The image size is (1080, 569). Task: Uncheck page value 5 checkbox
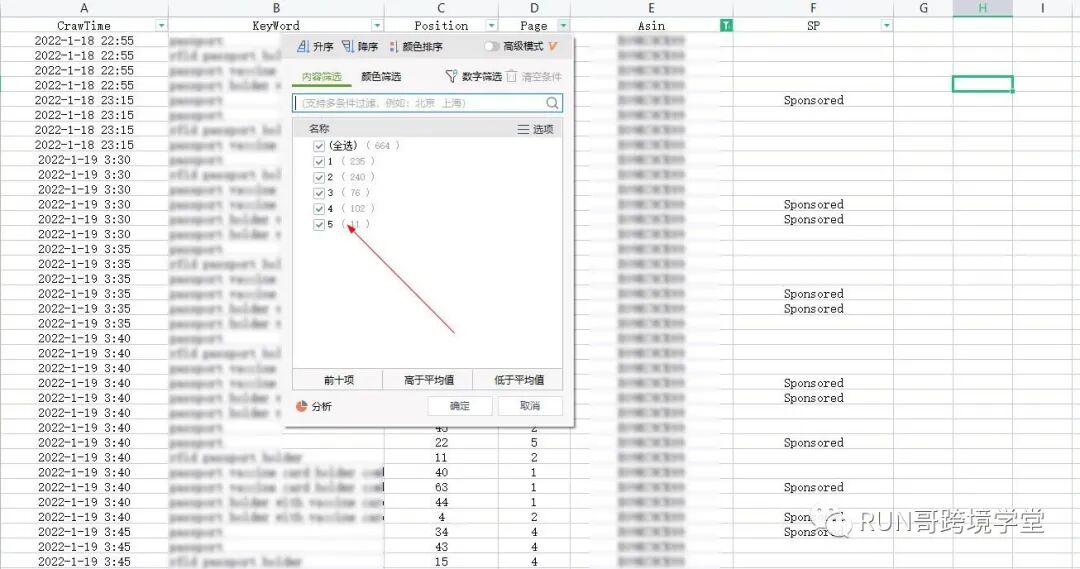(x=318, y=225)
